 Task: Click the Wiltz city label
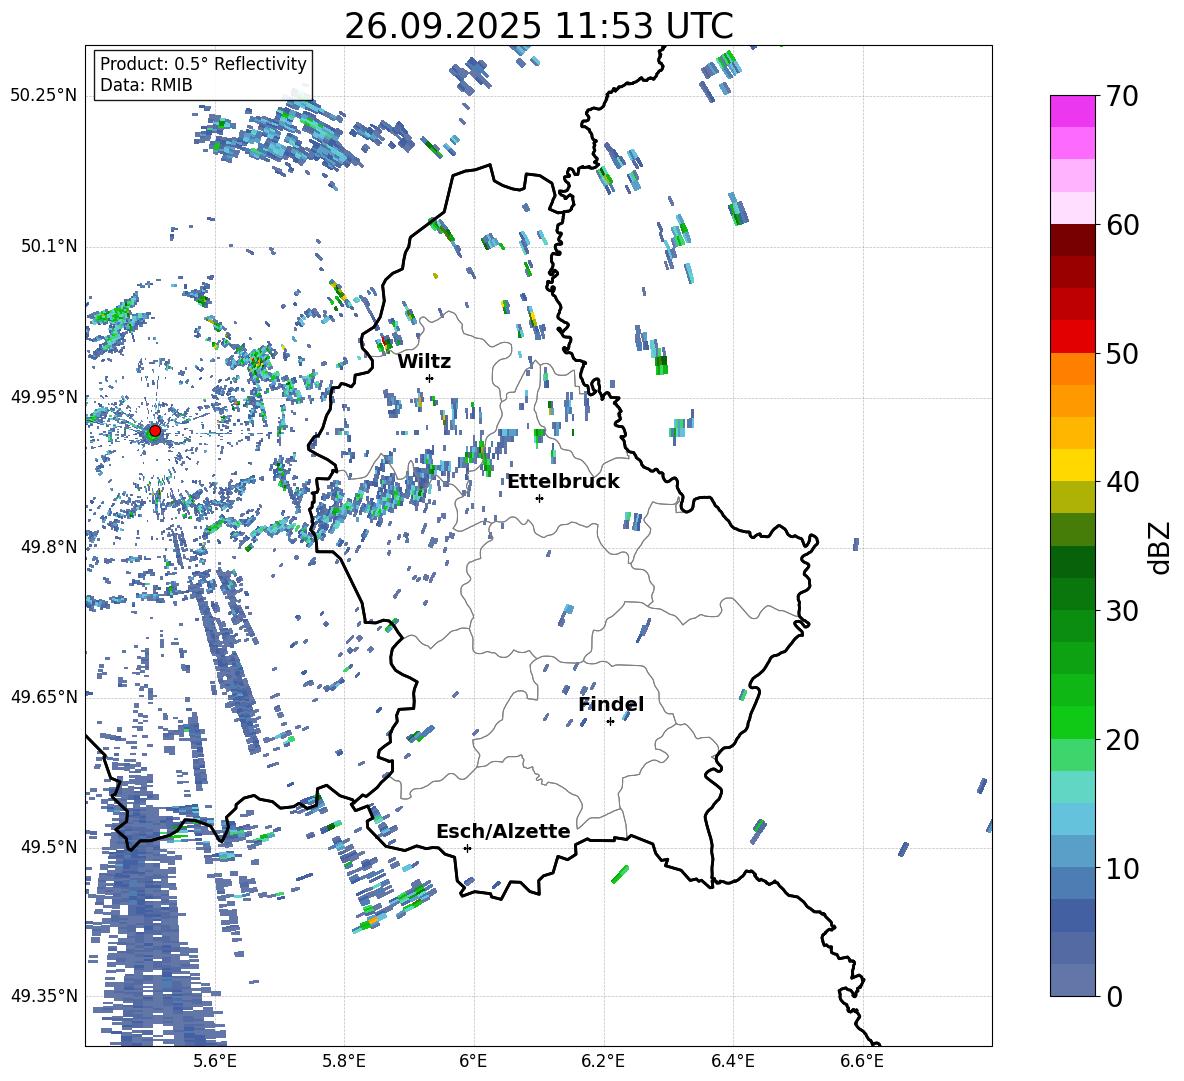[x=424, y=361]
